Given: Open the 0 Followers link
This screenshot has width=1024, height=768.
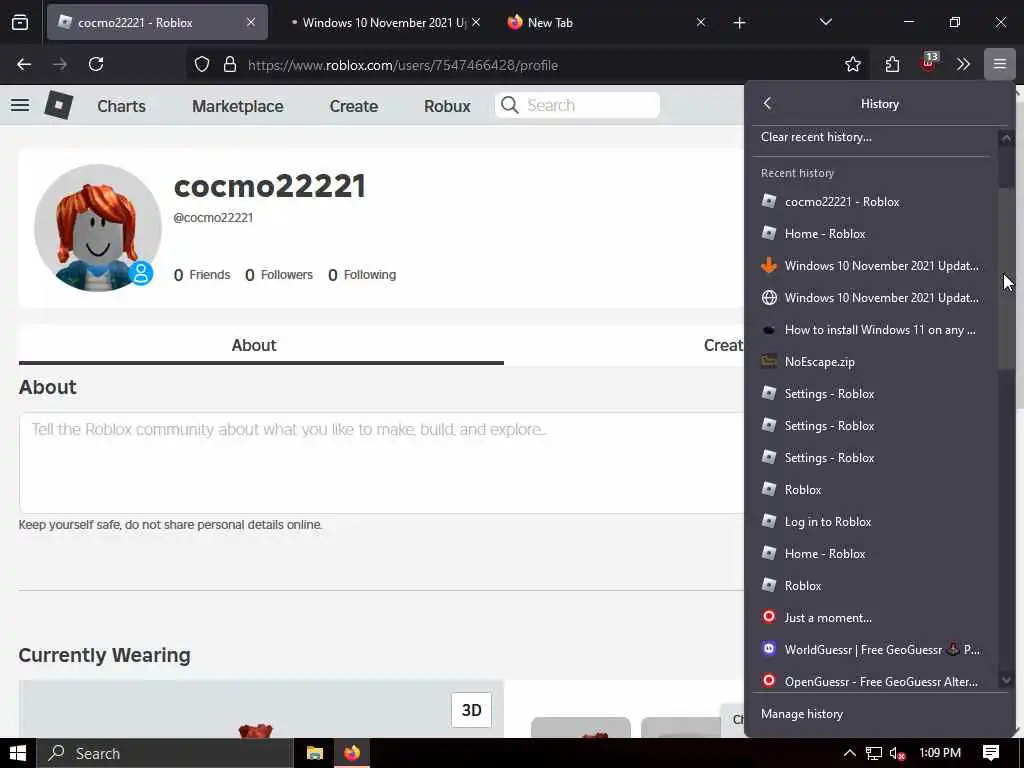Looking at the screenshot, I should pos(279,275).
